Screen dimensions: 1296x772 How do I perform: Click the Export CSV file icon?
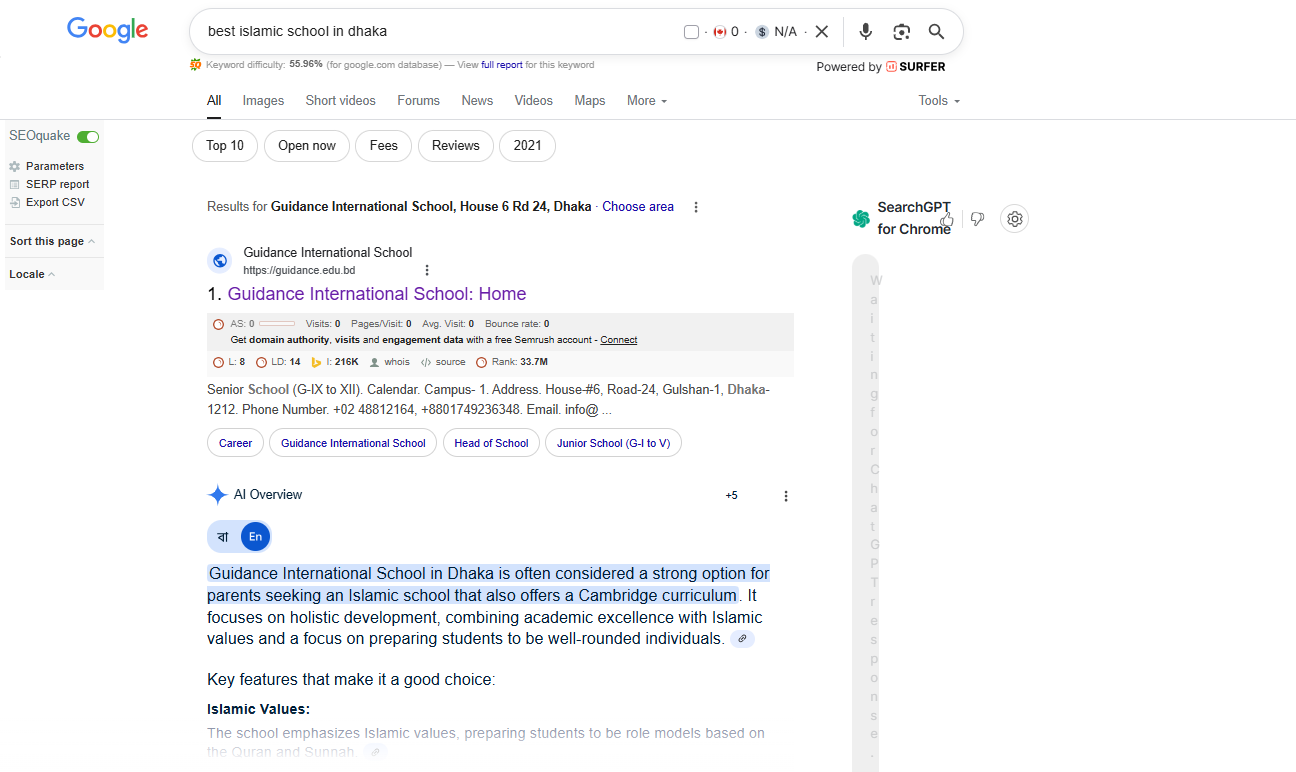point(15,202)
